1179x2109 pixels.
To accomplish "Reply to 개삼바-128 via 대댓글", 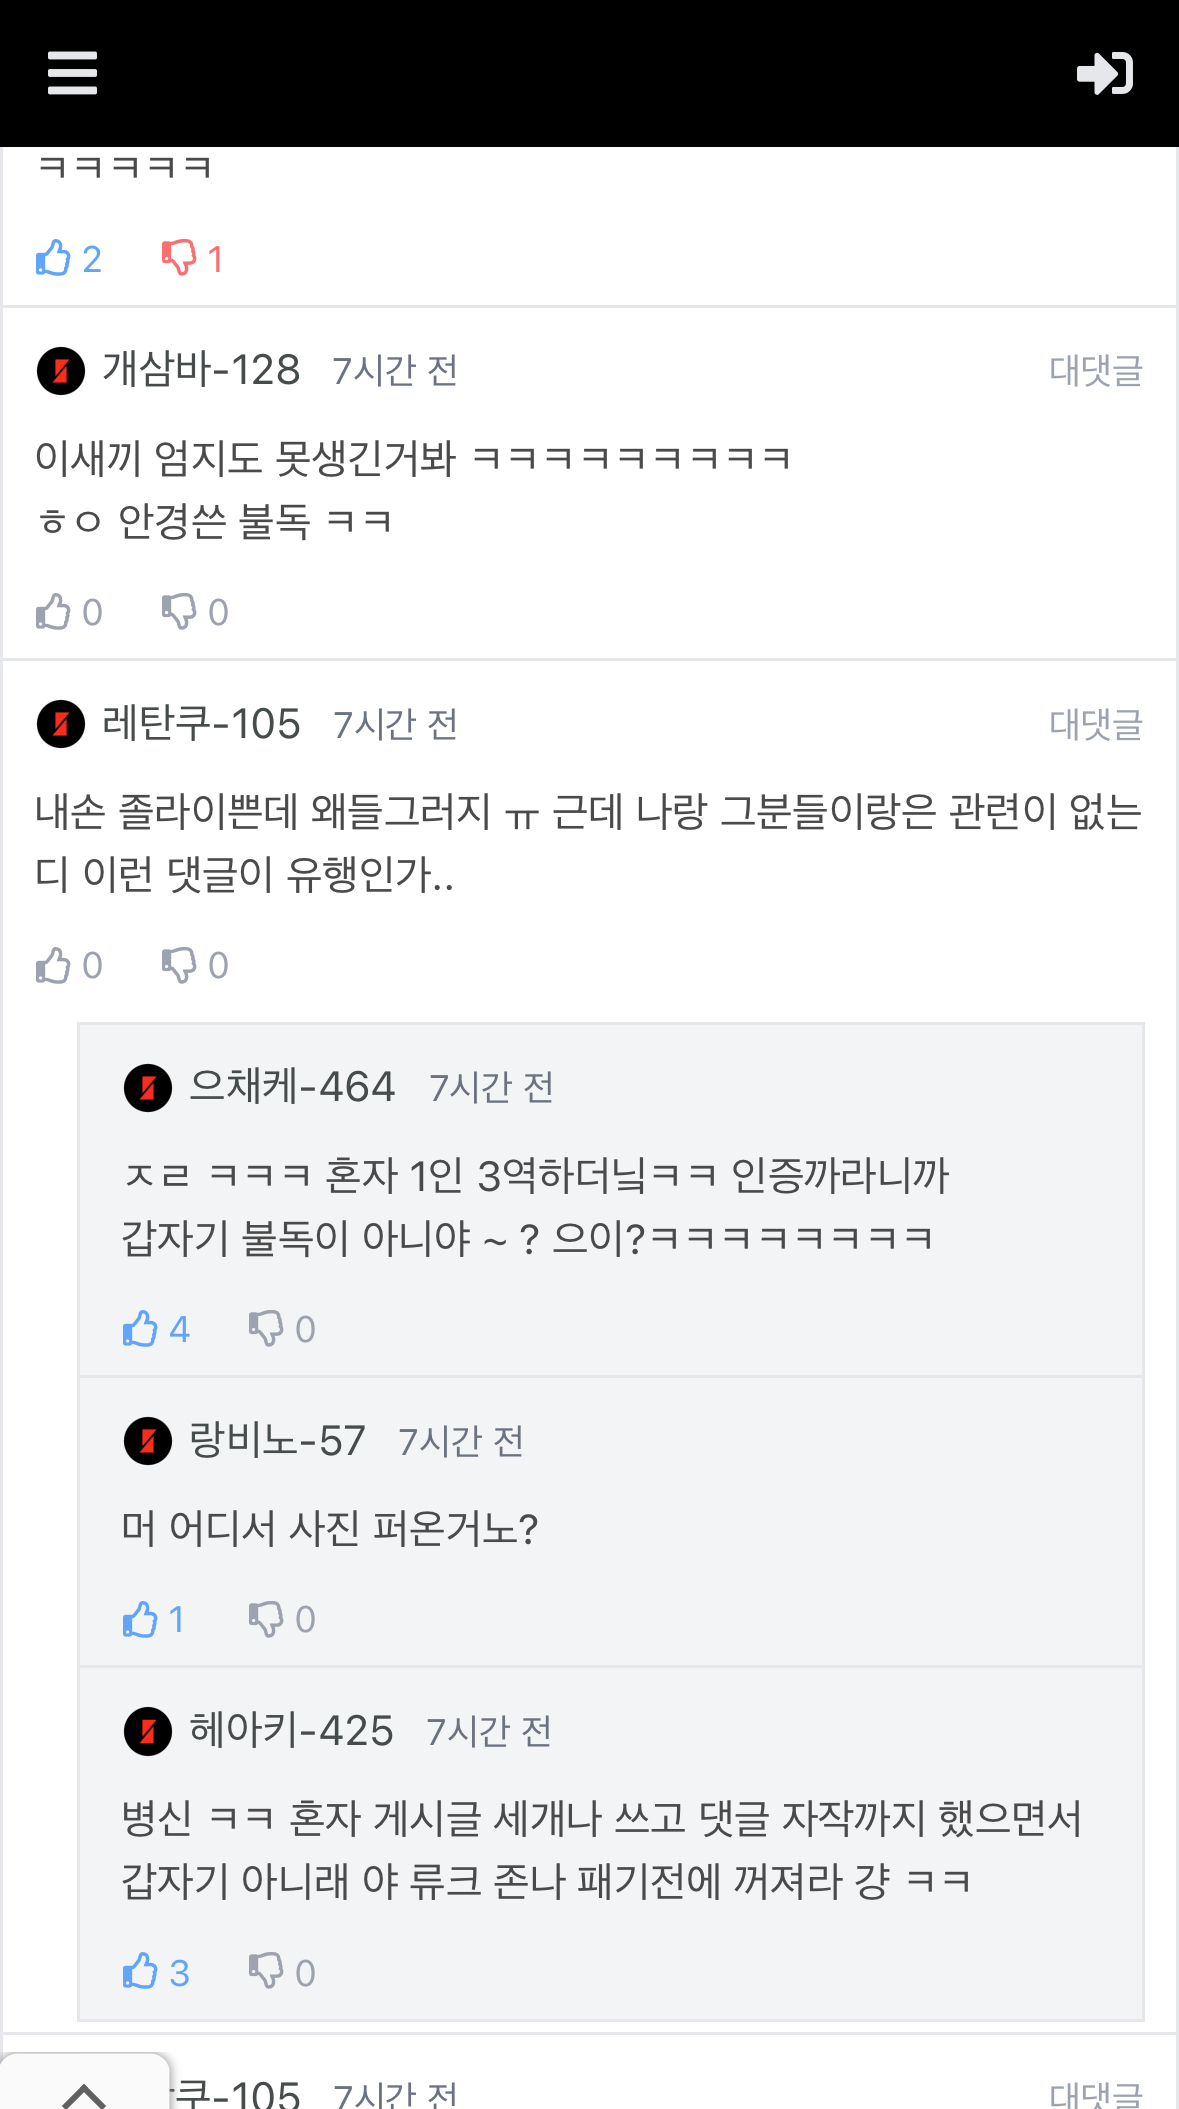I will [x=1095, y=371].
